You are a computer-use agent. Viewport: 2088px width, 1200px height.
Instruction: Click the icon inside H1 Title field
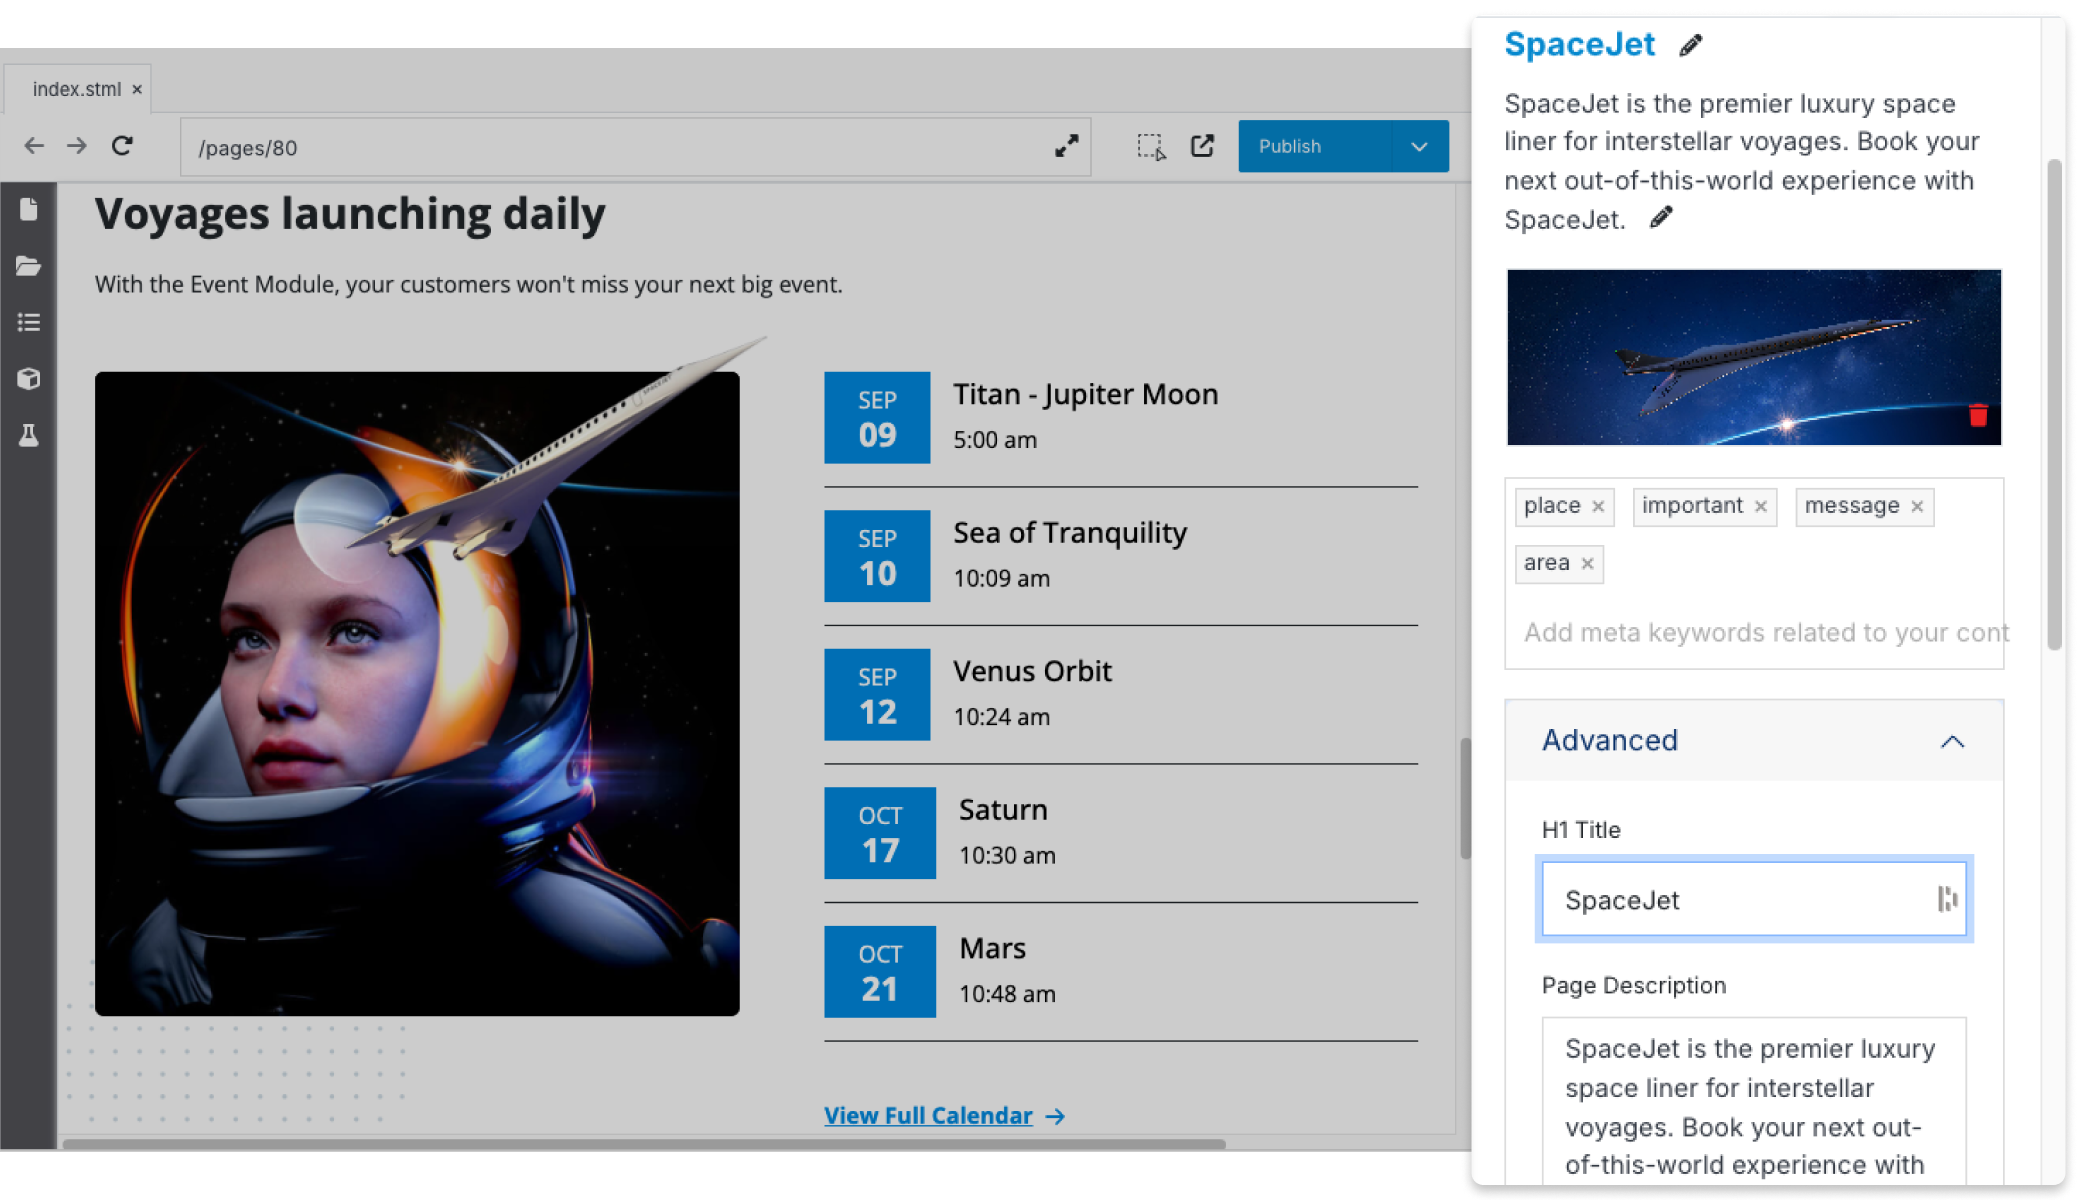[1946, 899]
